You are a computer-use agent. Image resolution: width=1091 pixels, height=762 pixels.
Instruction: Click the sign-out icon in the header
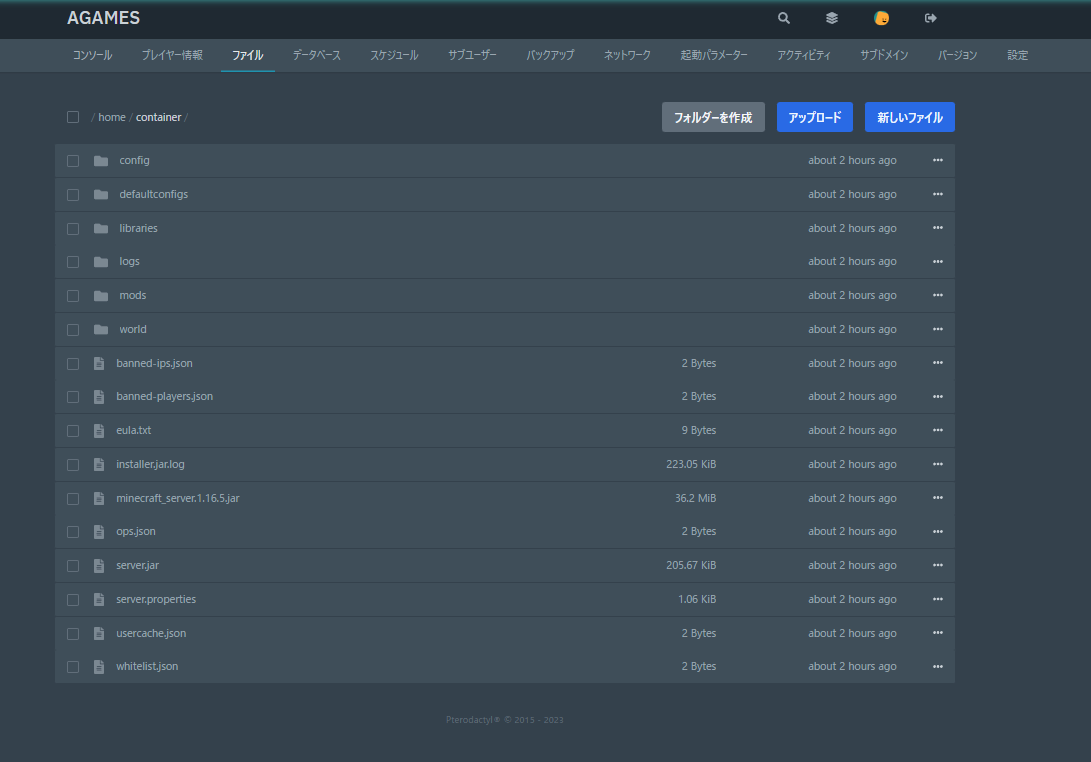[930, 18]
